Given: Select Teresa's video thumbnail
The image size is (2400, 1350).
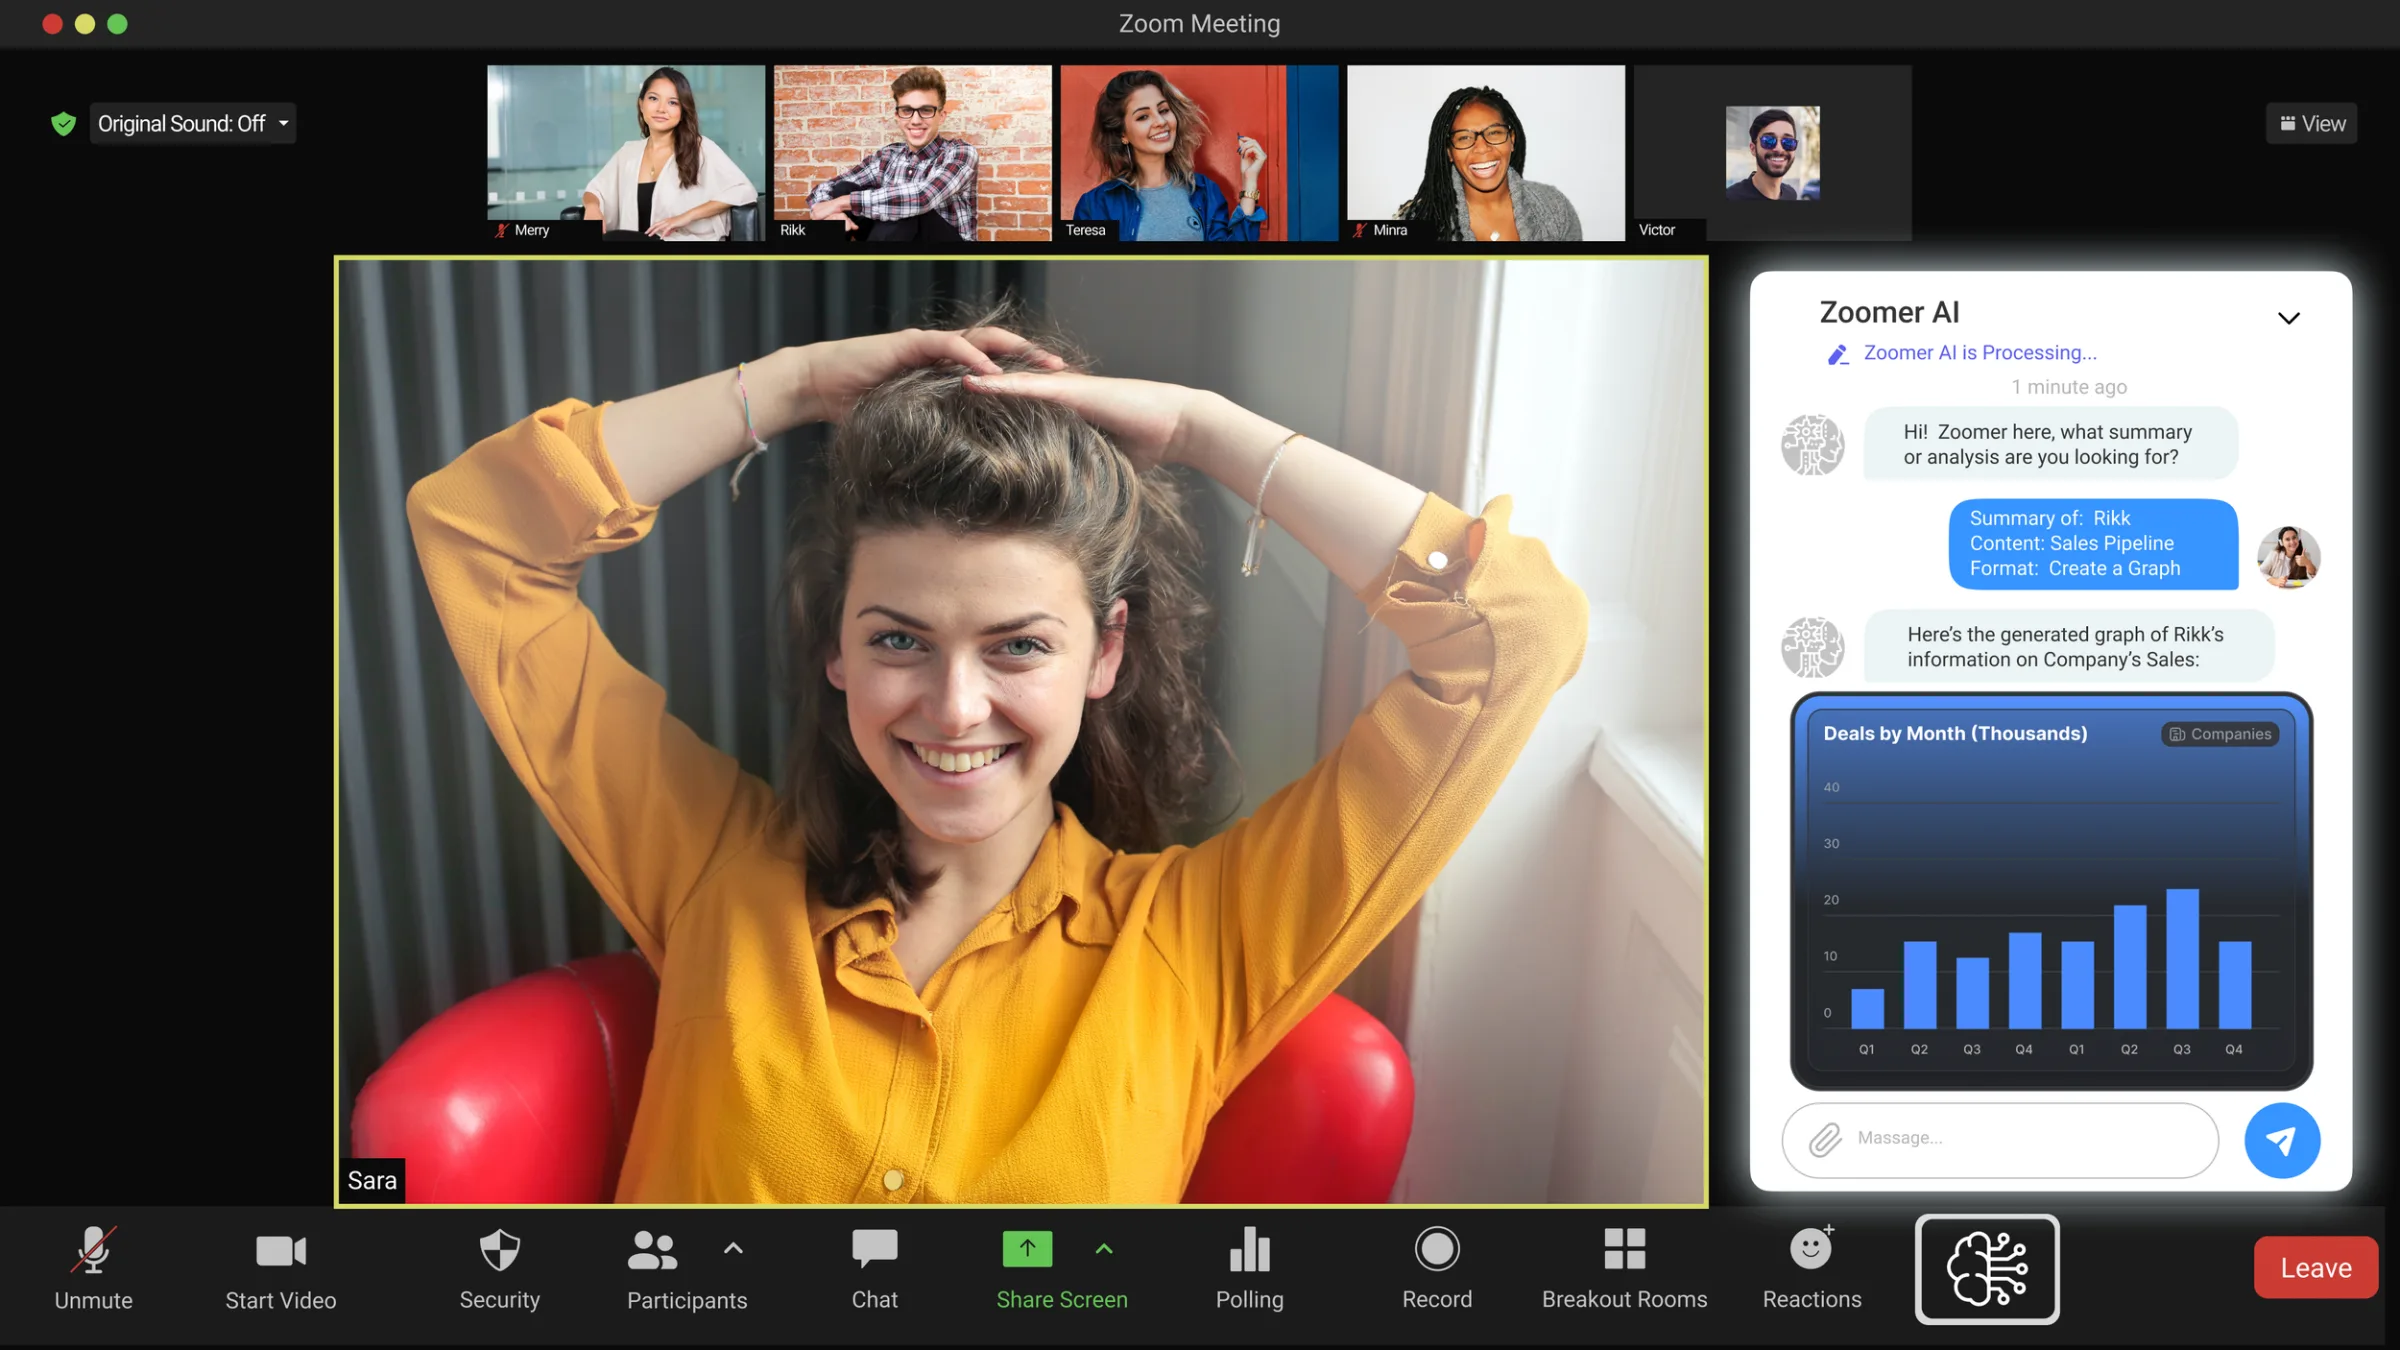Looking at the screenshot, I should pyautogui.click(x=1199, y=152).
